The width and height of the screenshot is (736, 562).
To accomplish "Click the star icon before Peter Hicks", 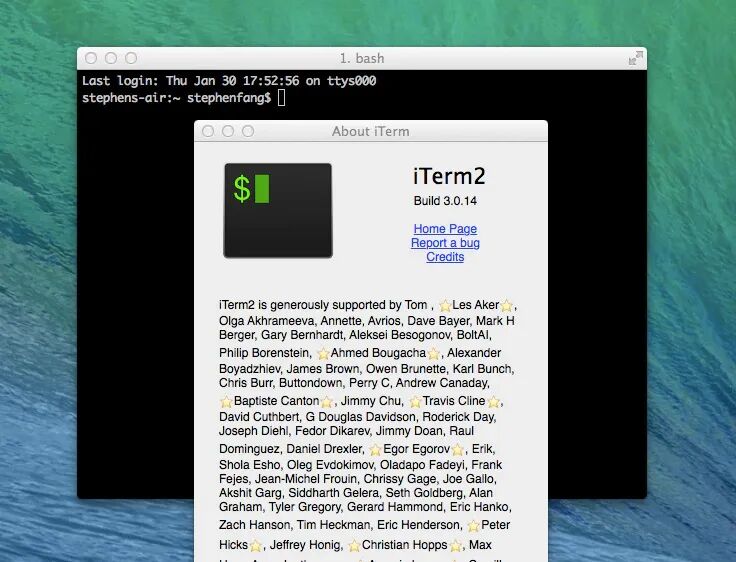I will tap(474, 526).
